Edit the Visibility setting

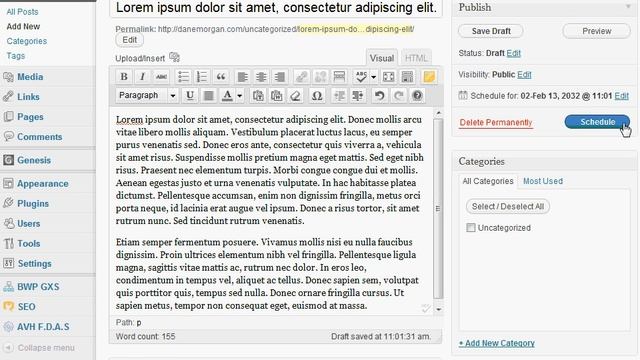[524, 75]
